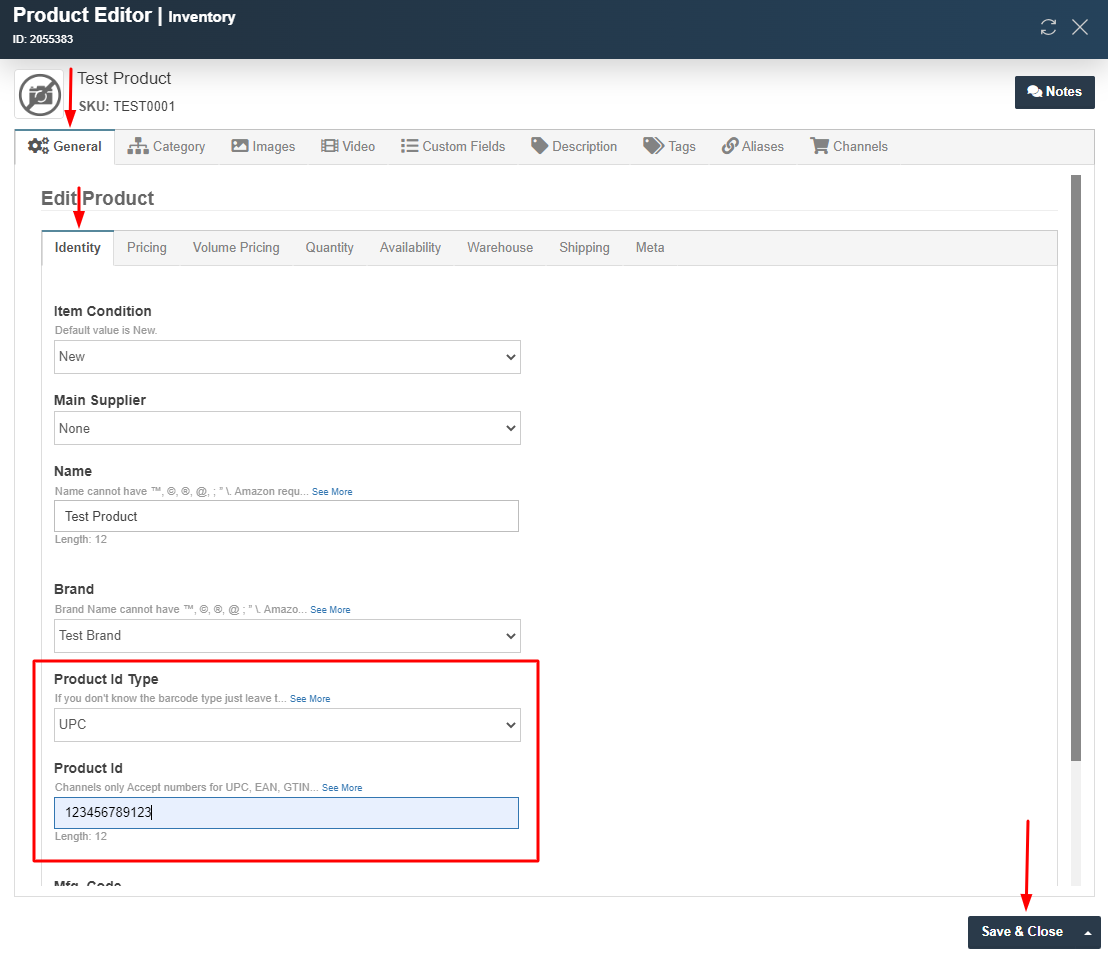
Task: Click the Product Id input field
Action: pyautogui.click(x=286, y=813)
